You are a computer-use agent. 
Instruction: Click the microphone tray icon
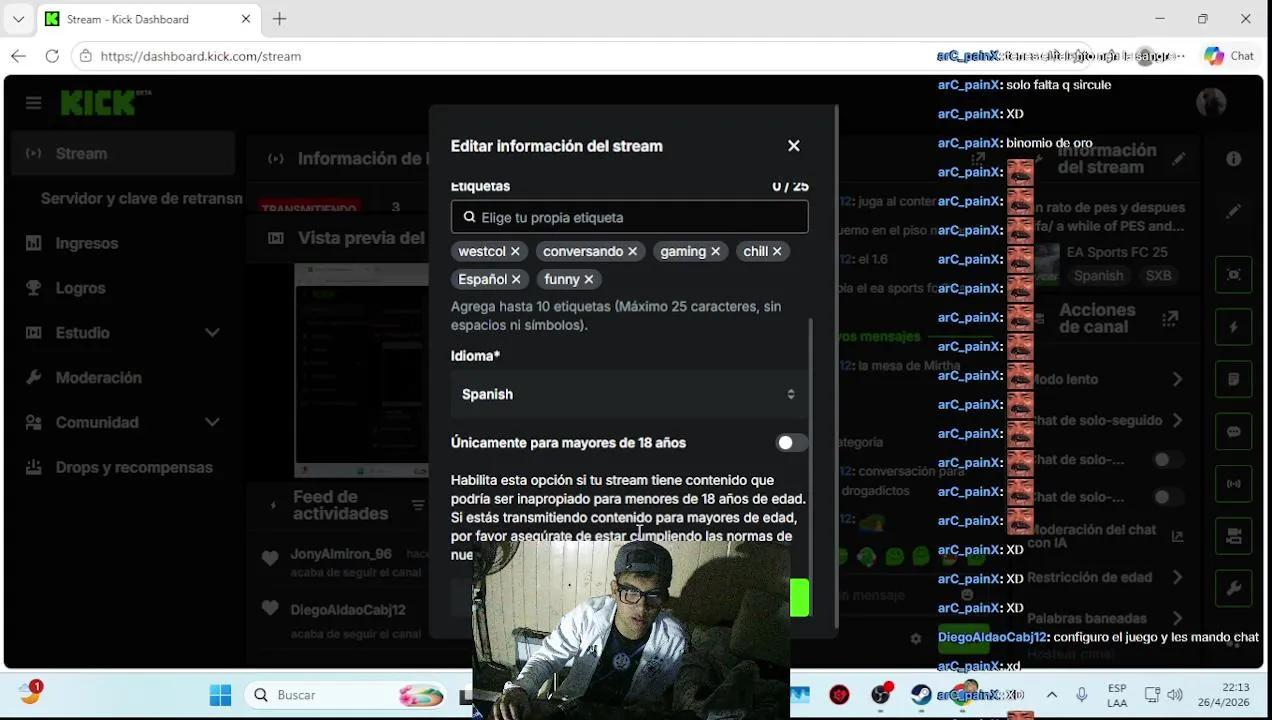point(1082,695)
